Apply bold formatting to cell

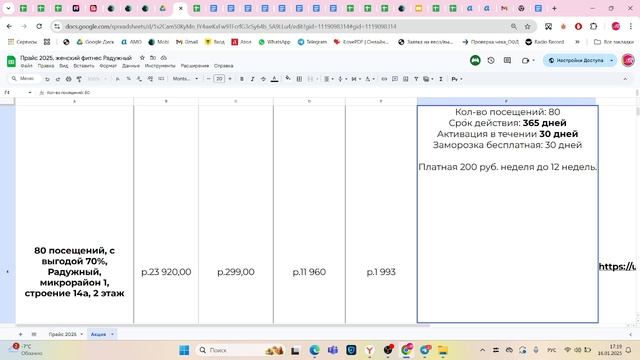coord(242,79)
